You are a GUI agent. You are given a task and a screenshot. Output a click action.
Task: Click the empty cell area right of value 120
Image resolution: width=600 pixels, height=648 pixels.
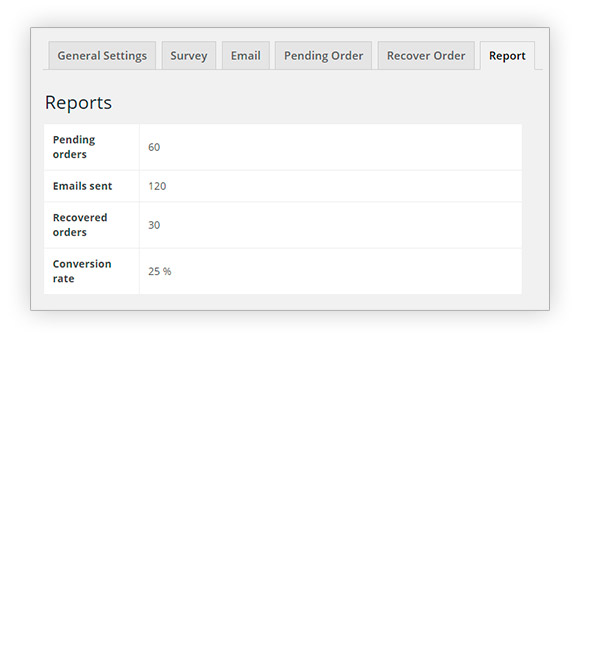[350, 186]
